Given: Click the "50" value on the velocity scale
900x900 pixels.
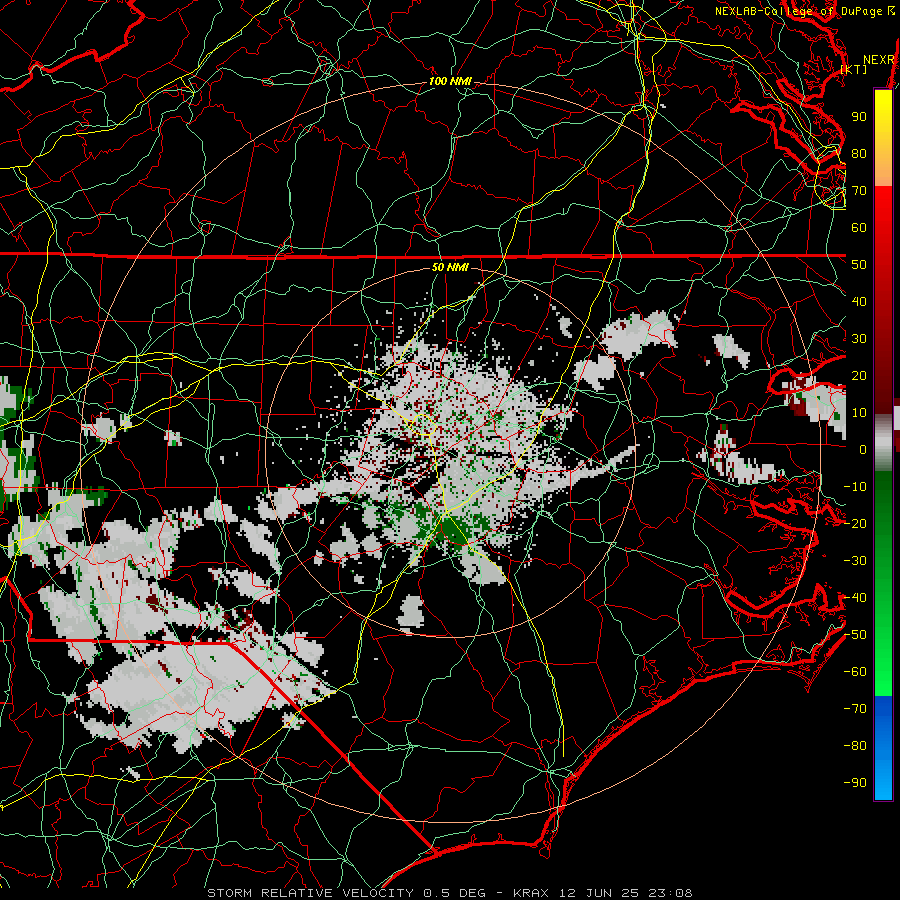Looking at the screenshot, I should pyautogui.click(x=859, y=265).
